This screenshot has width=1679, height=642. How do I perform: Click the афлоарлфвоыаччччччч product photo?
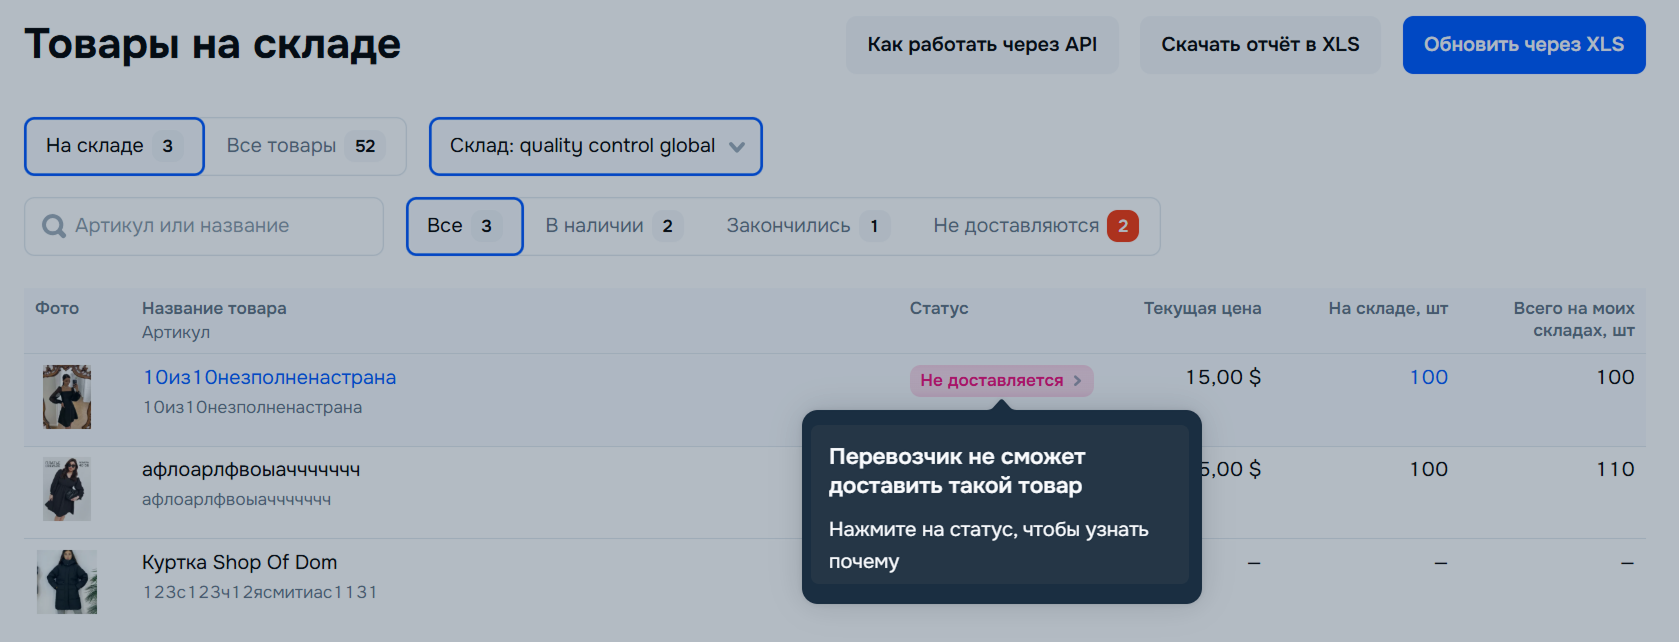click(x=67, y=489)
